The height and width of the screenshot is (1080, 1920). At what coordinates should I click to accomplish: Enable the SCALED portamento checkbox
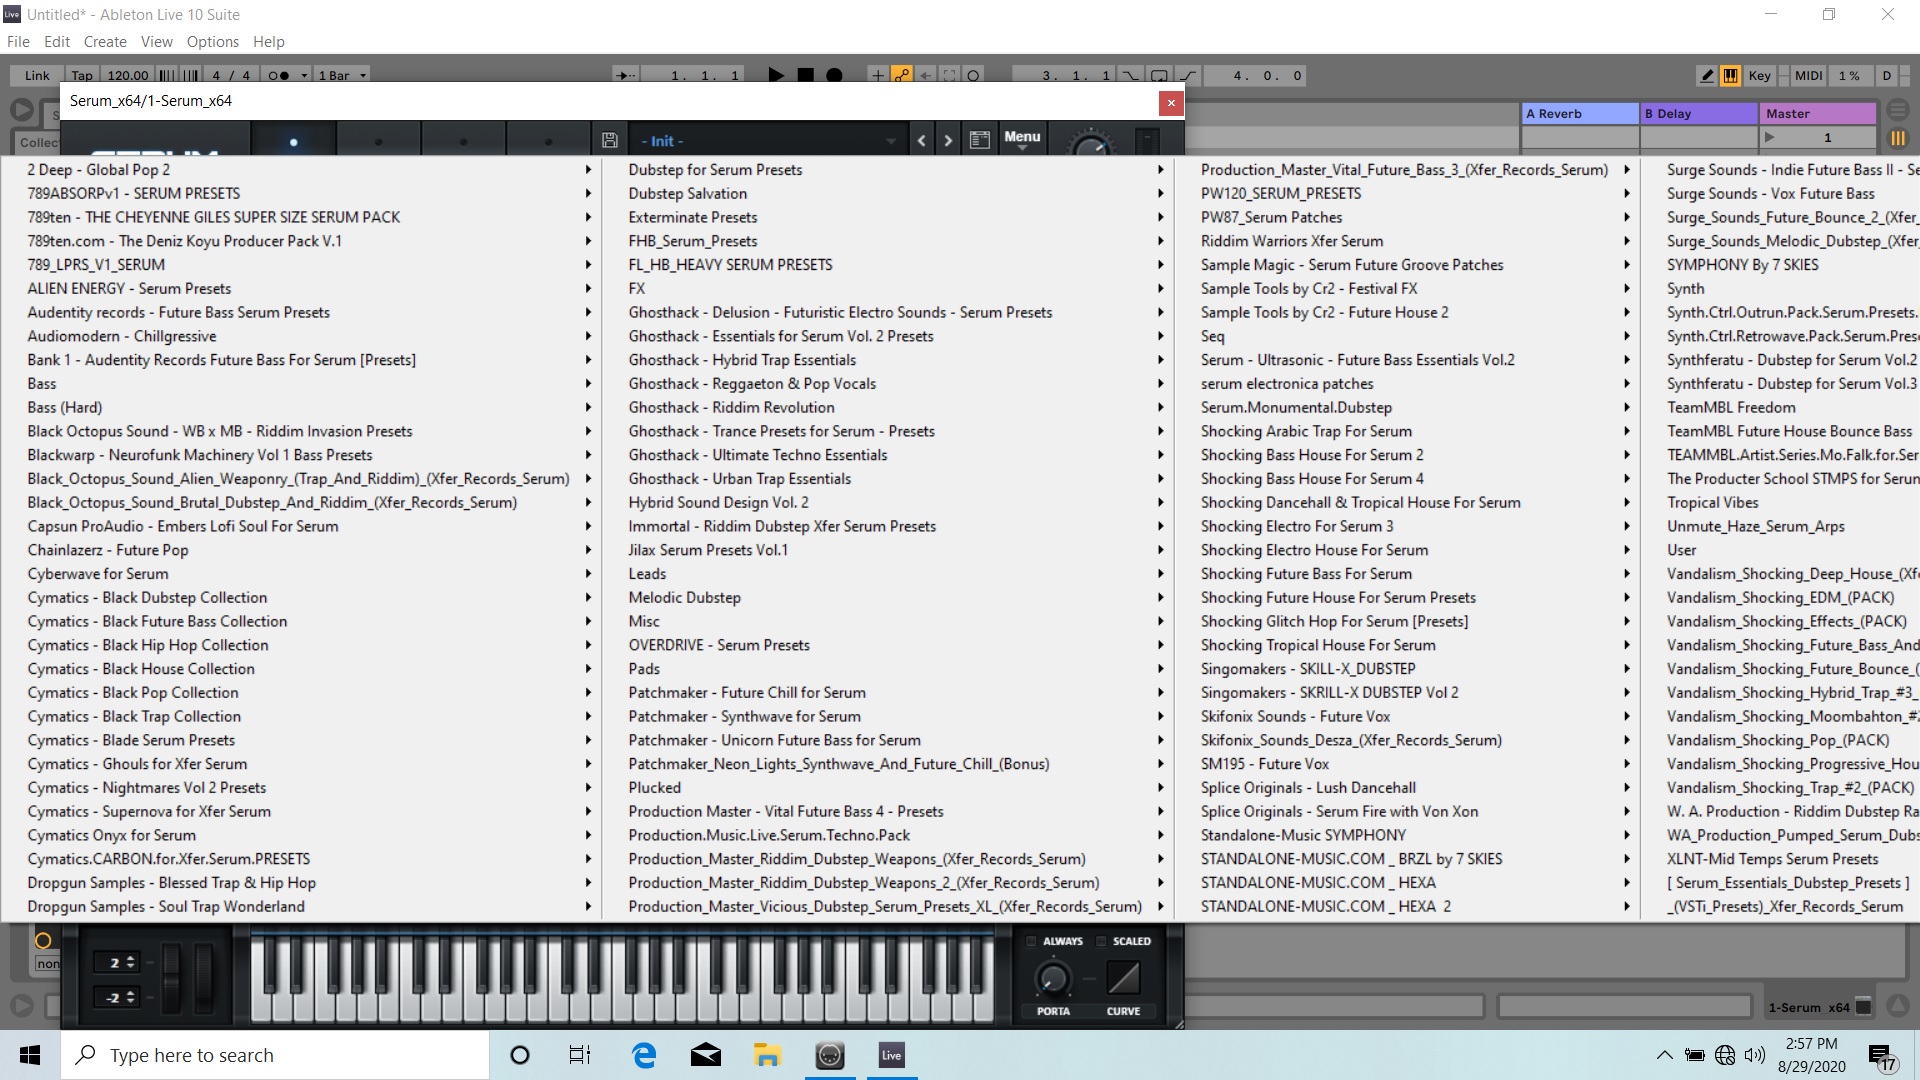(x=1101, y=941)
